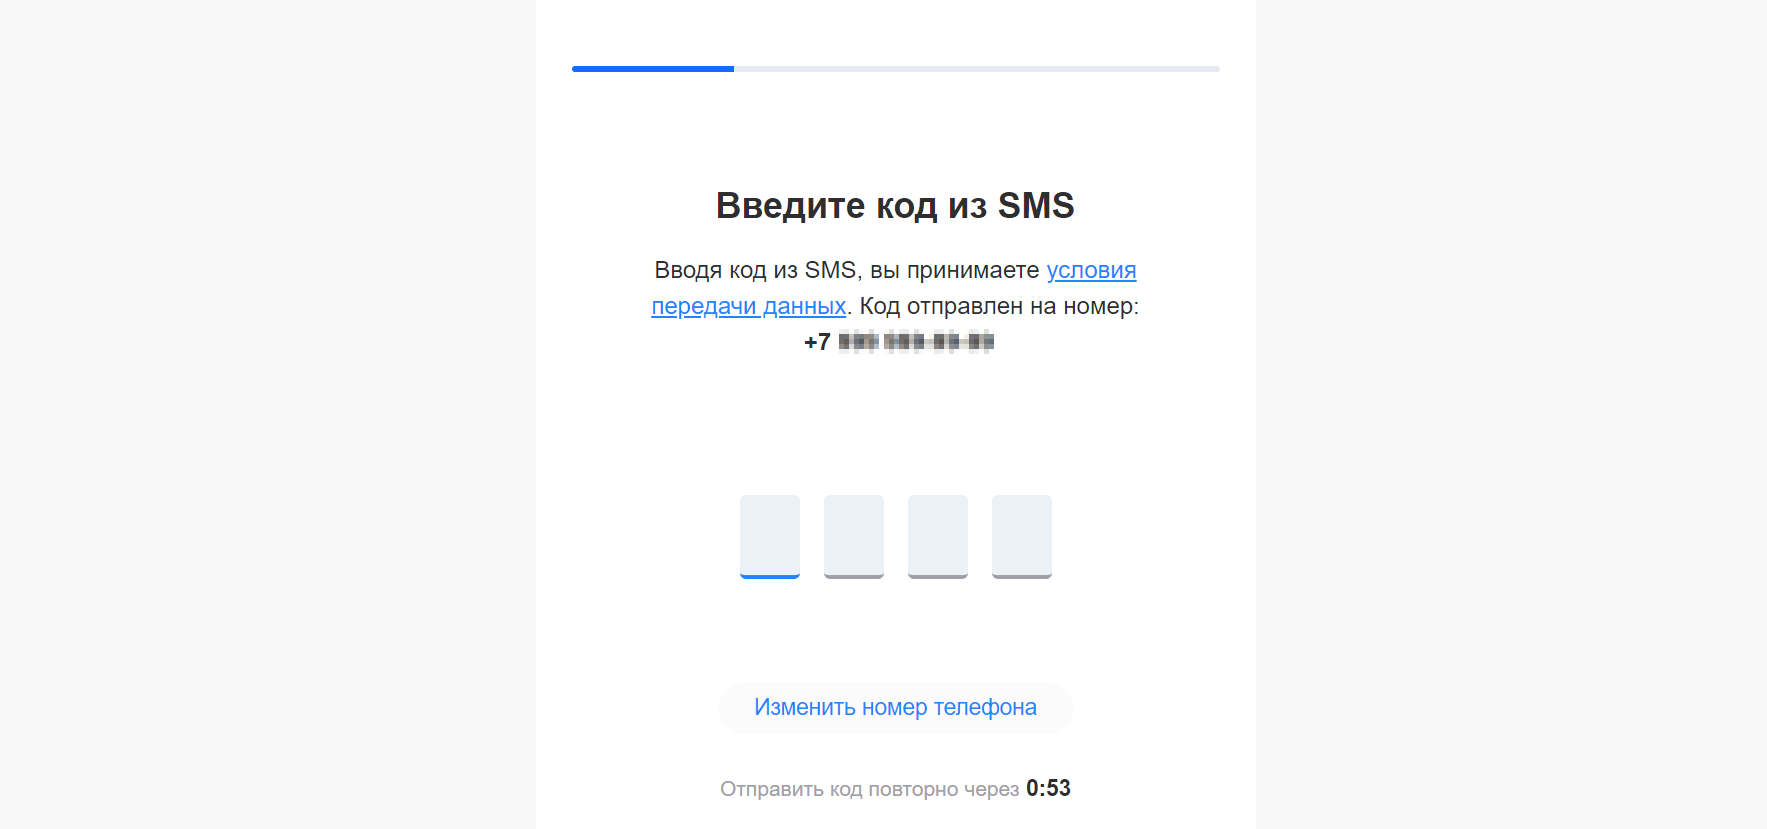
Task: Click the Изменить номер телефона button
Action: tap(895, 708)
